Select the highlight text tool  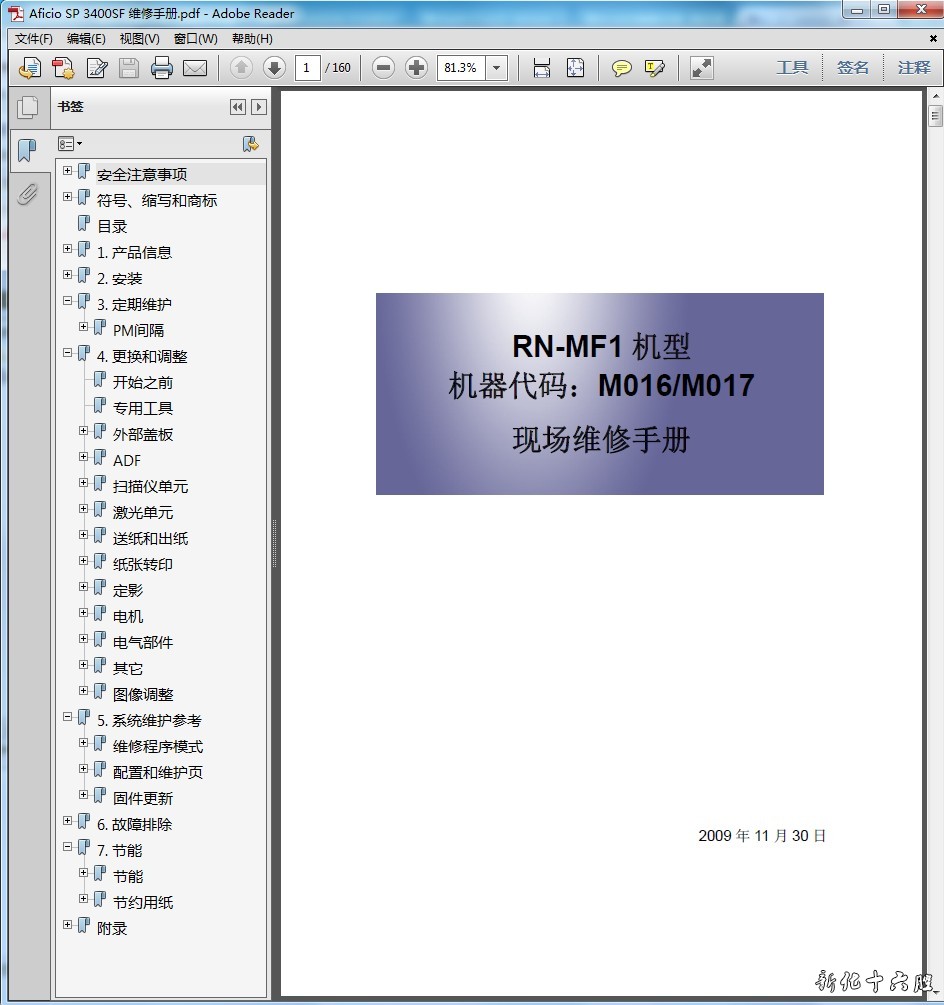tap(655, 68)
